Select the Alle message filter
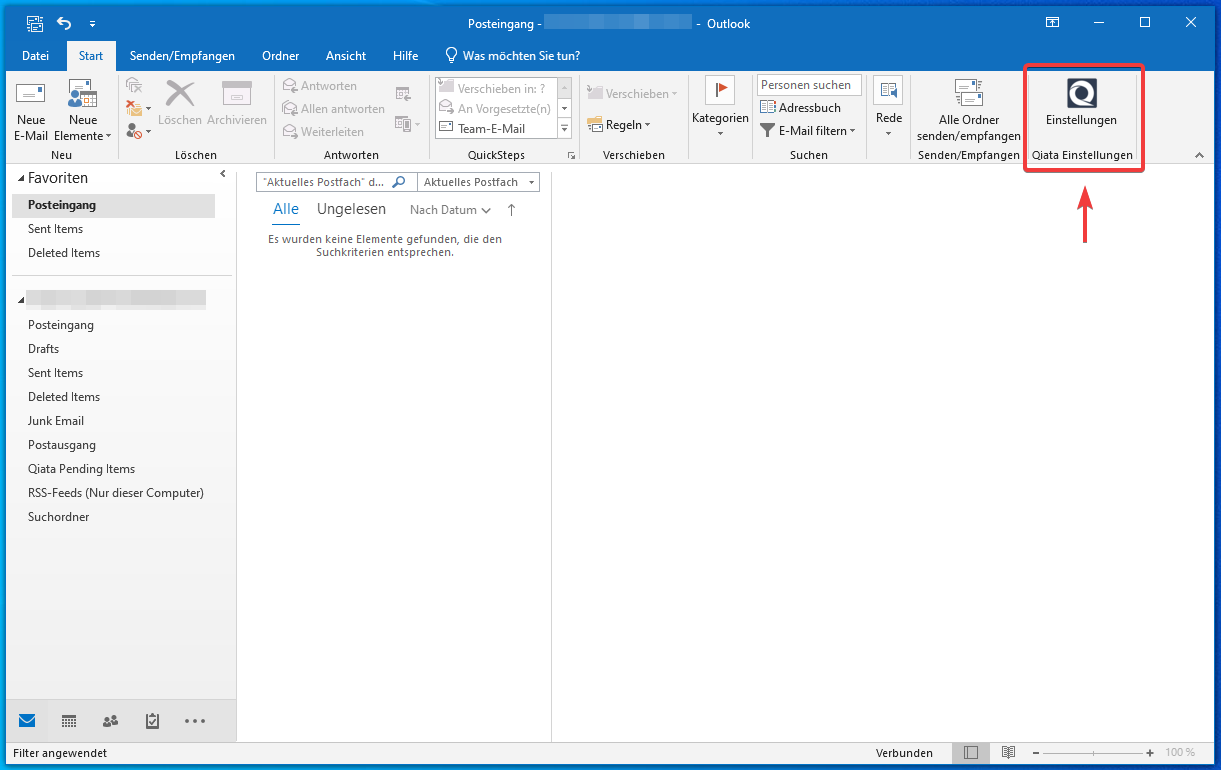Screen dimensions: 1221x770 [286, 208]
